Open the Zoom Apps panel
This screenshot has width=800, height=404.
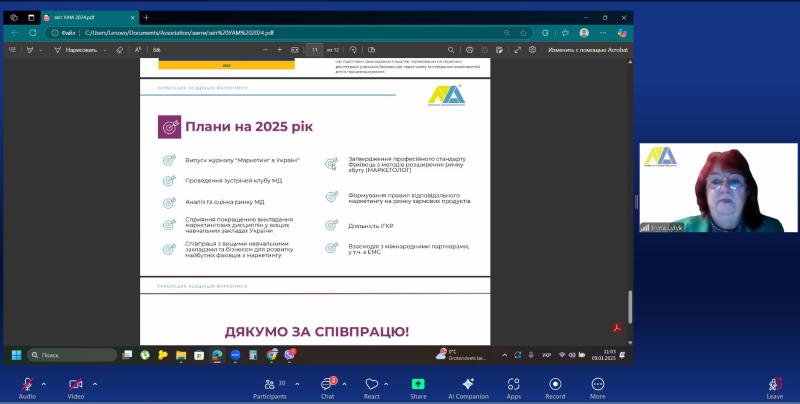[513, 385]
